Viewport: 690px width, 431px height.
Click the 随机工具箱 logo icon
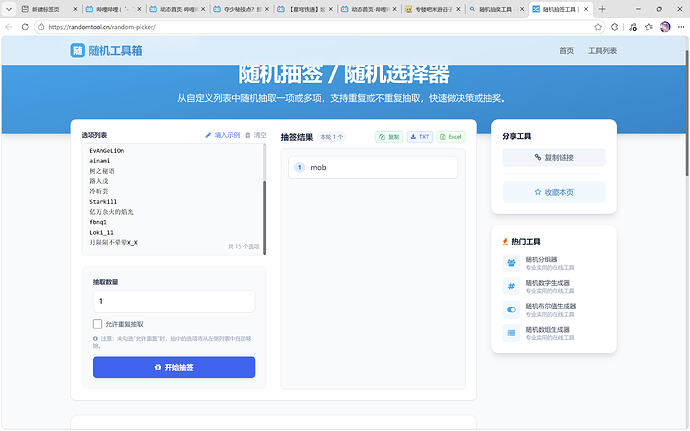[77, 51]
